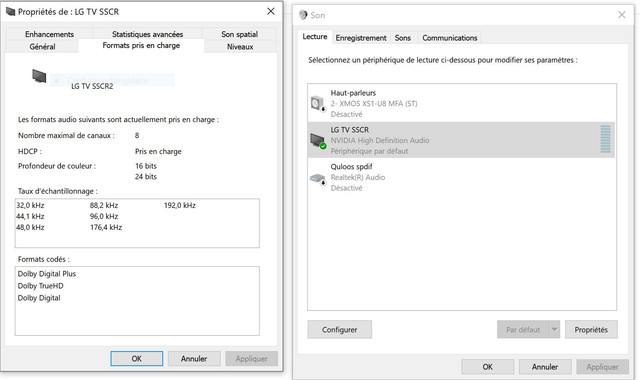Select the Lecture tab in Son window
The image size is (640, 380).
coord(315,37)
